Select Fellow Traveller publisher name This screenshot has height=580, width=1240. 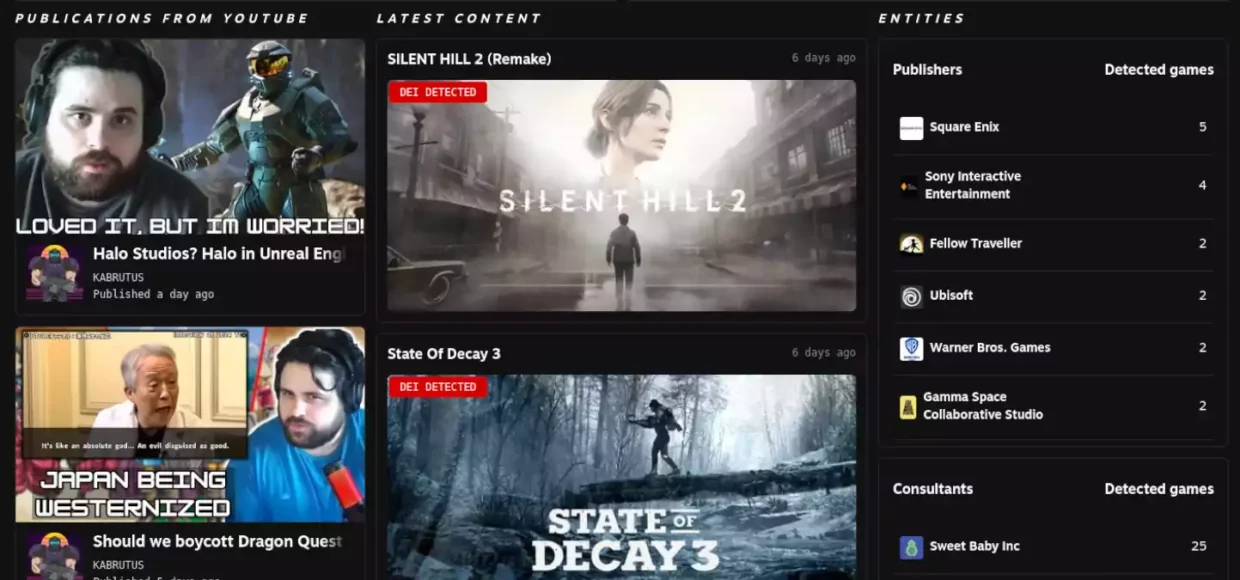coord(976,243)
